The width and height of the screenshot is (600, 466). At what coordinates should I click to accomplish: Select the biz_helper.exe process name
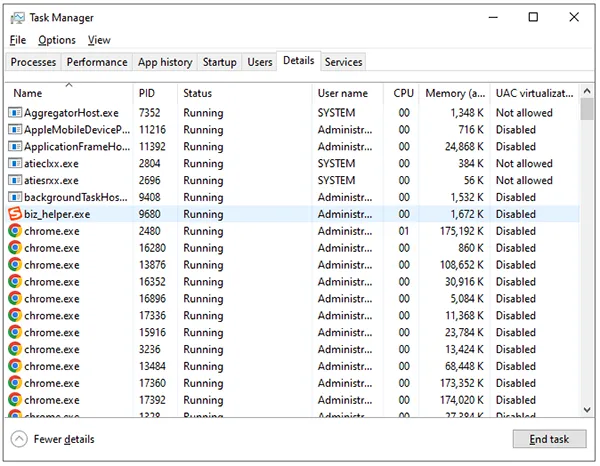(x=57, y=214)
